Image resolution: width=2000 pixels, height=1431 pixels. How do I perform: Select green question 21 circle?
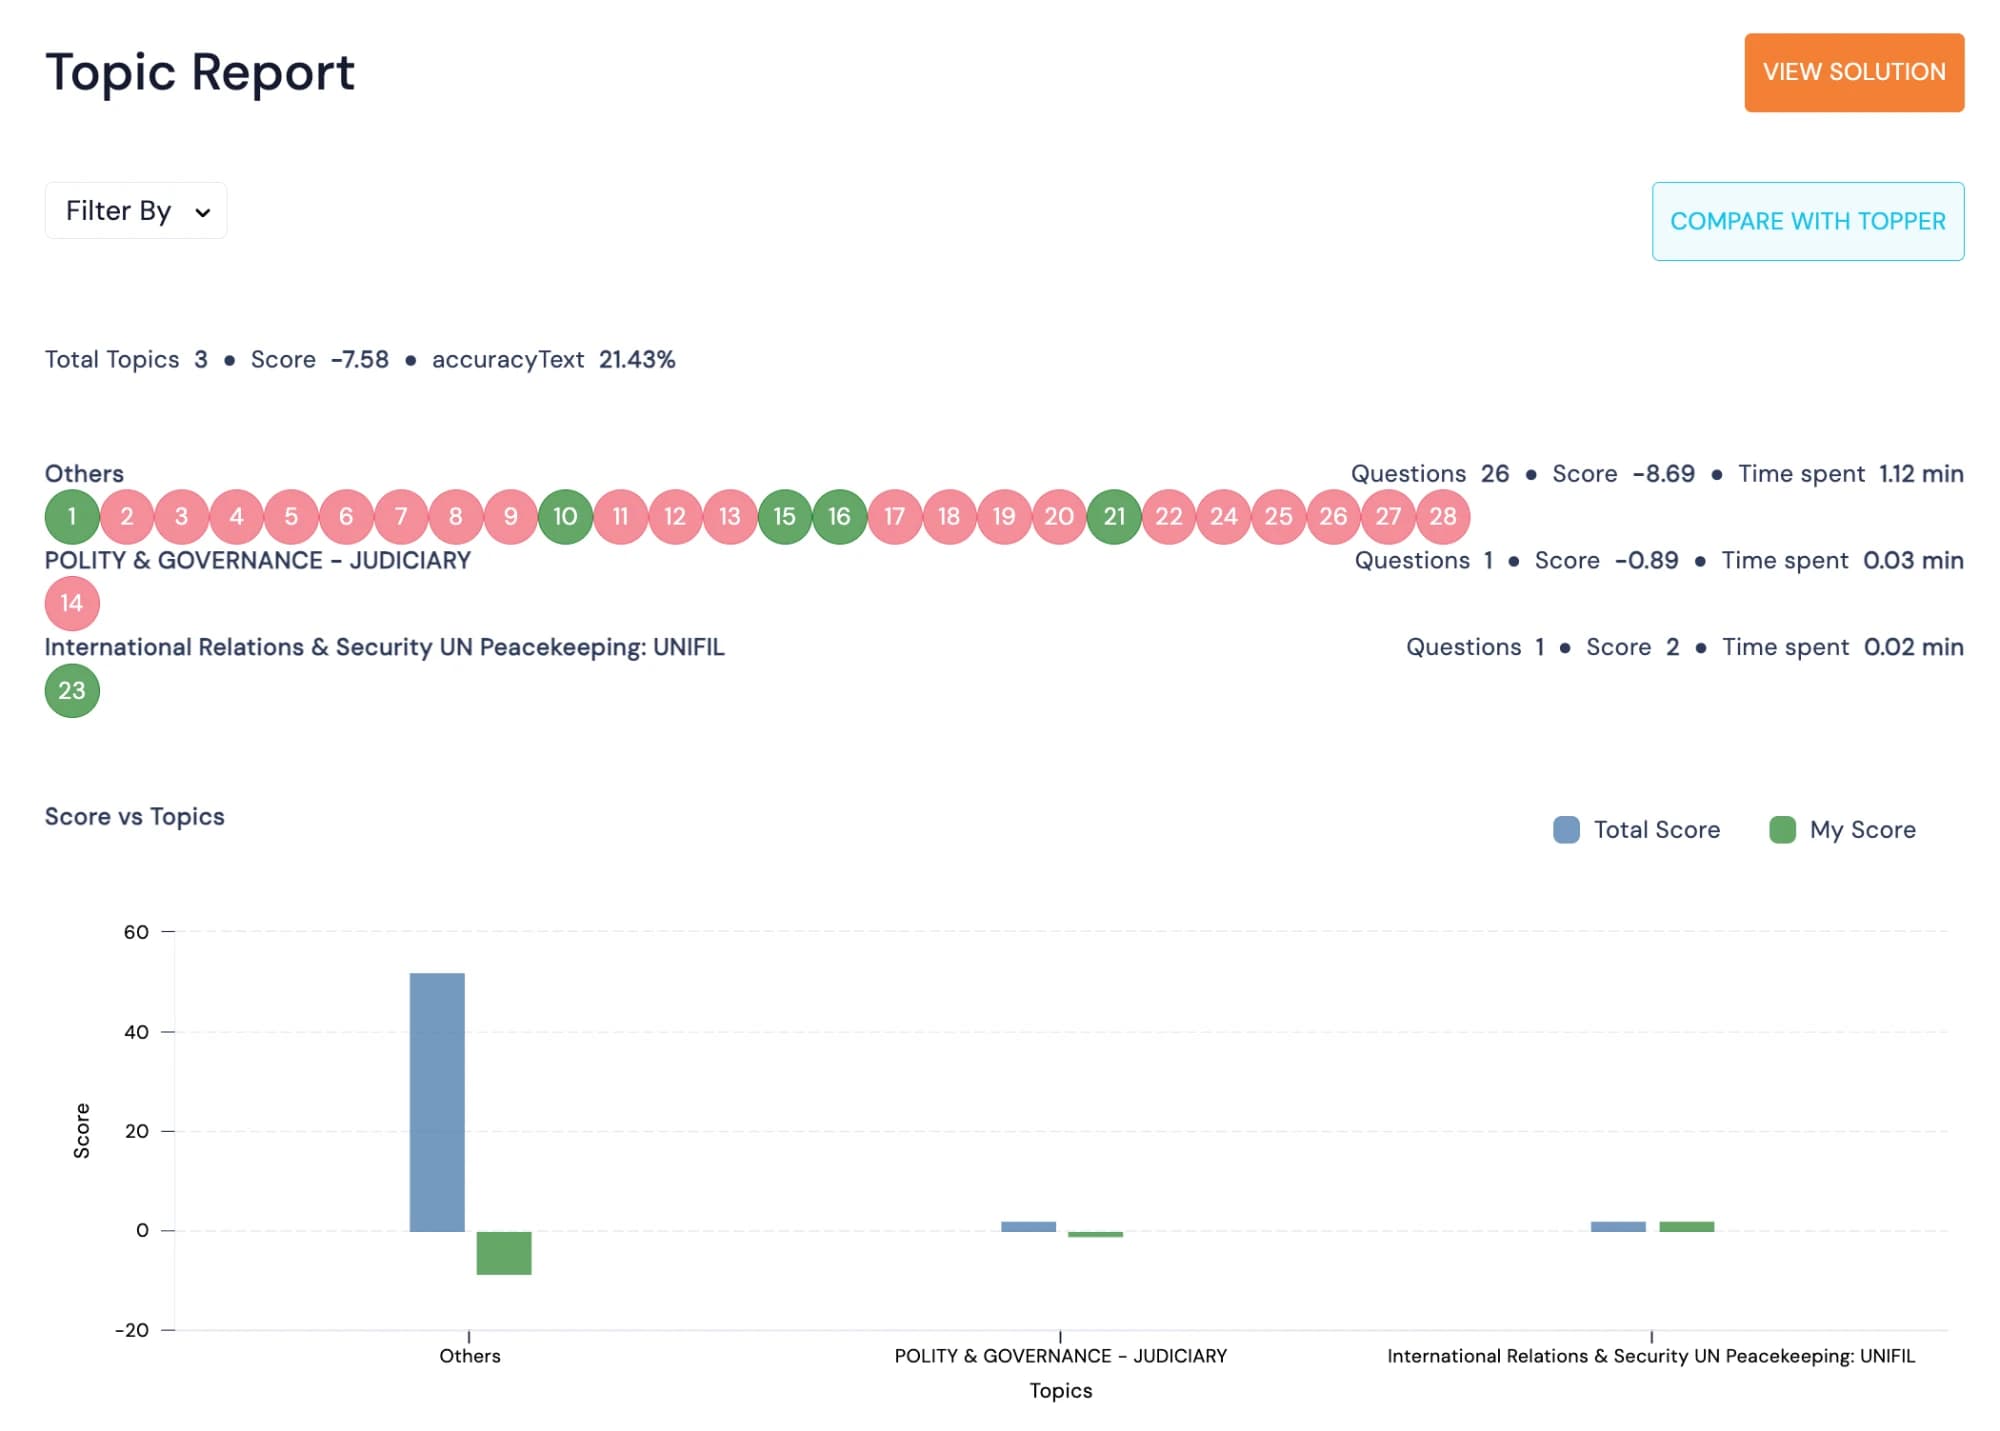[x=1114, y=516]
